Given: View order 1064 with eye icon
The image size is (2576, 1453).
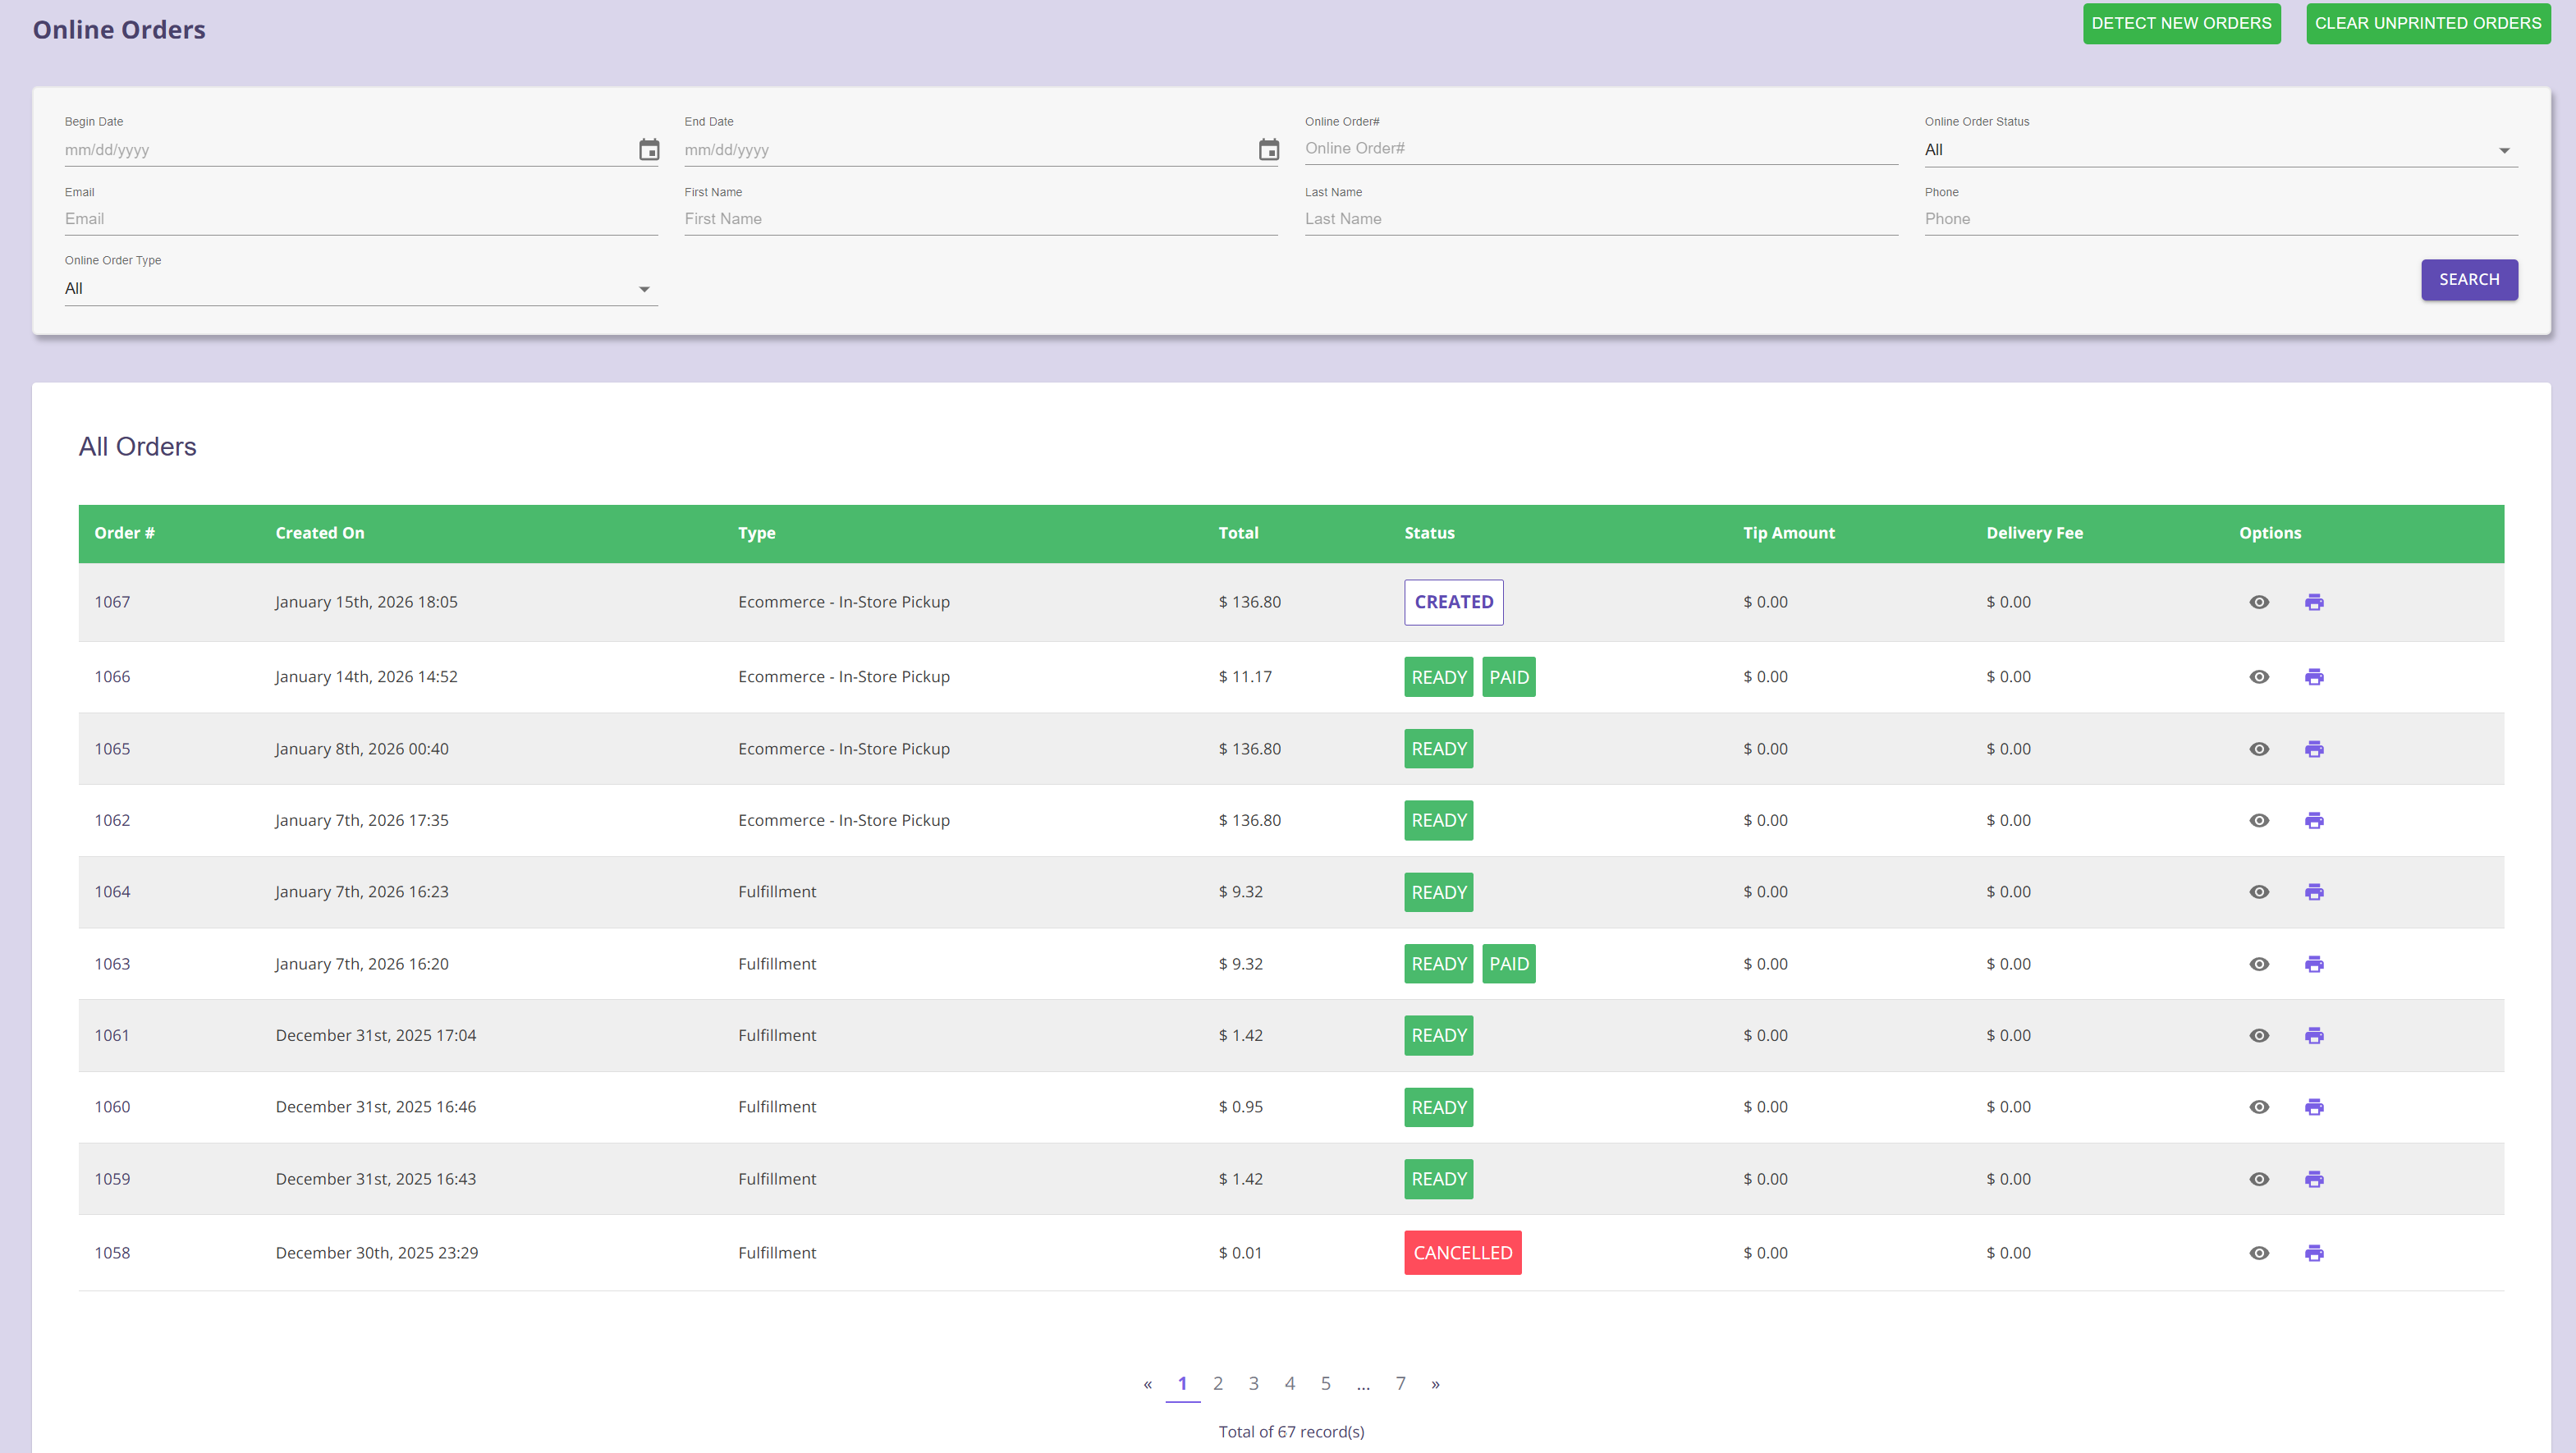Looking at the screenshot, I should 2258,892.
